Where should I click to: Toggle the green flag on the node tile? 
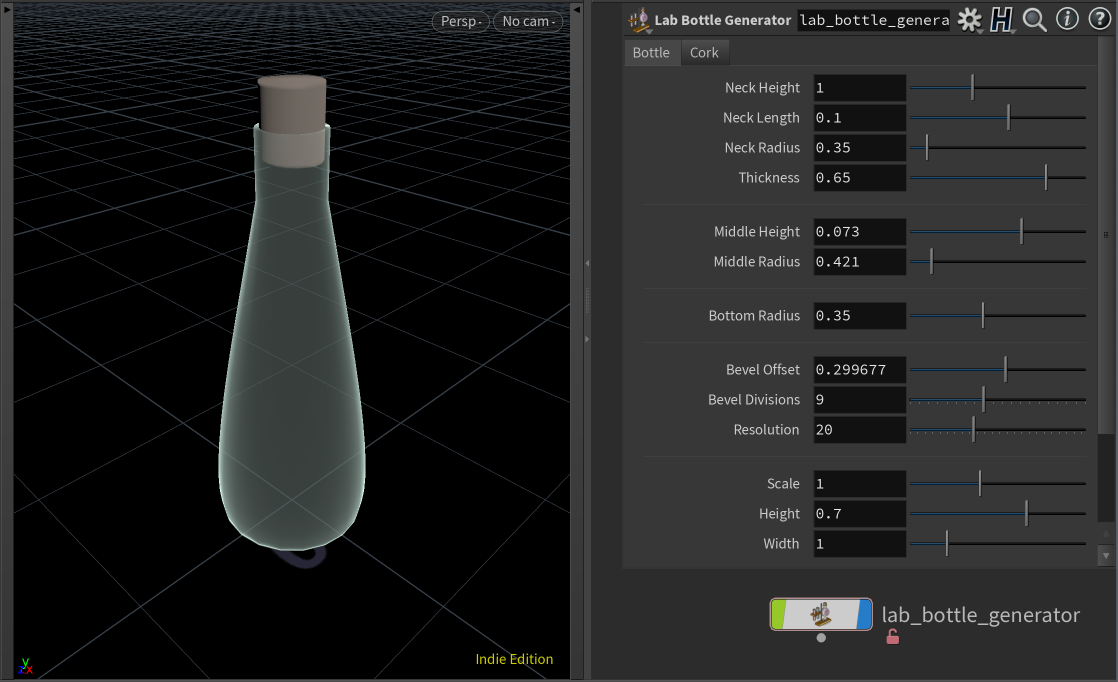click(776, 614)
